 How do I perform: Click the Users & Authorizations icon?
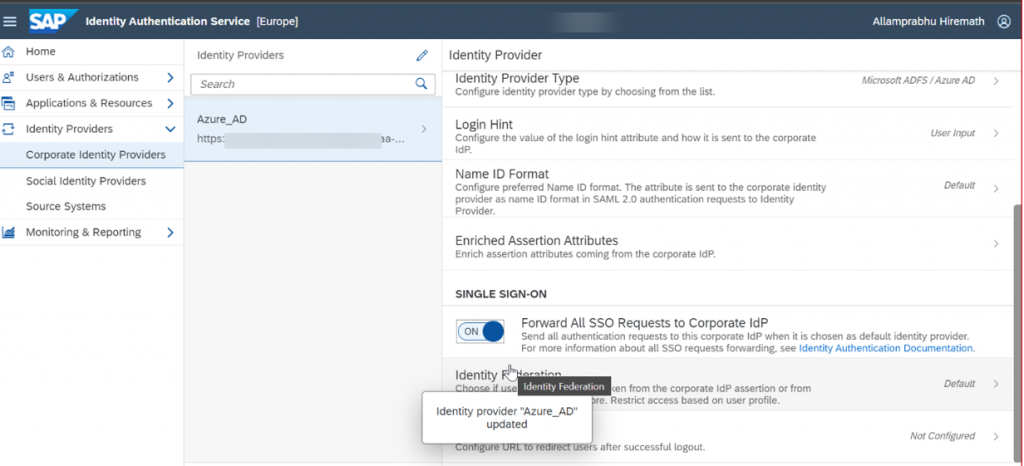[8, 78]
